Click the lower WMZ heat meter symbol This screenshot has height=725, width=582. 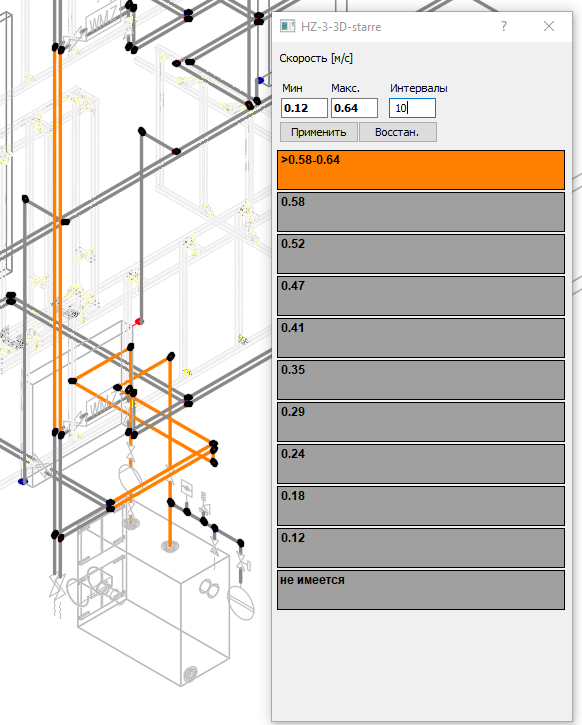[104, 407]
